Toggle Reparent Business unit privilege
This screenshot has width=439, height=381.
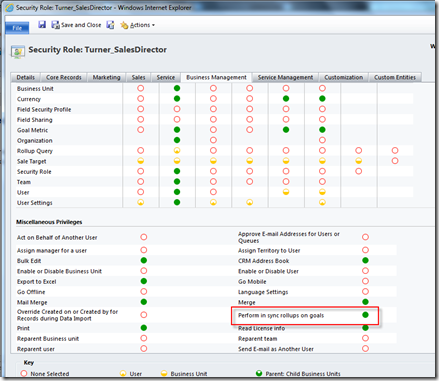pos(144,338)
